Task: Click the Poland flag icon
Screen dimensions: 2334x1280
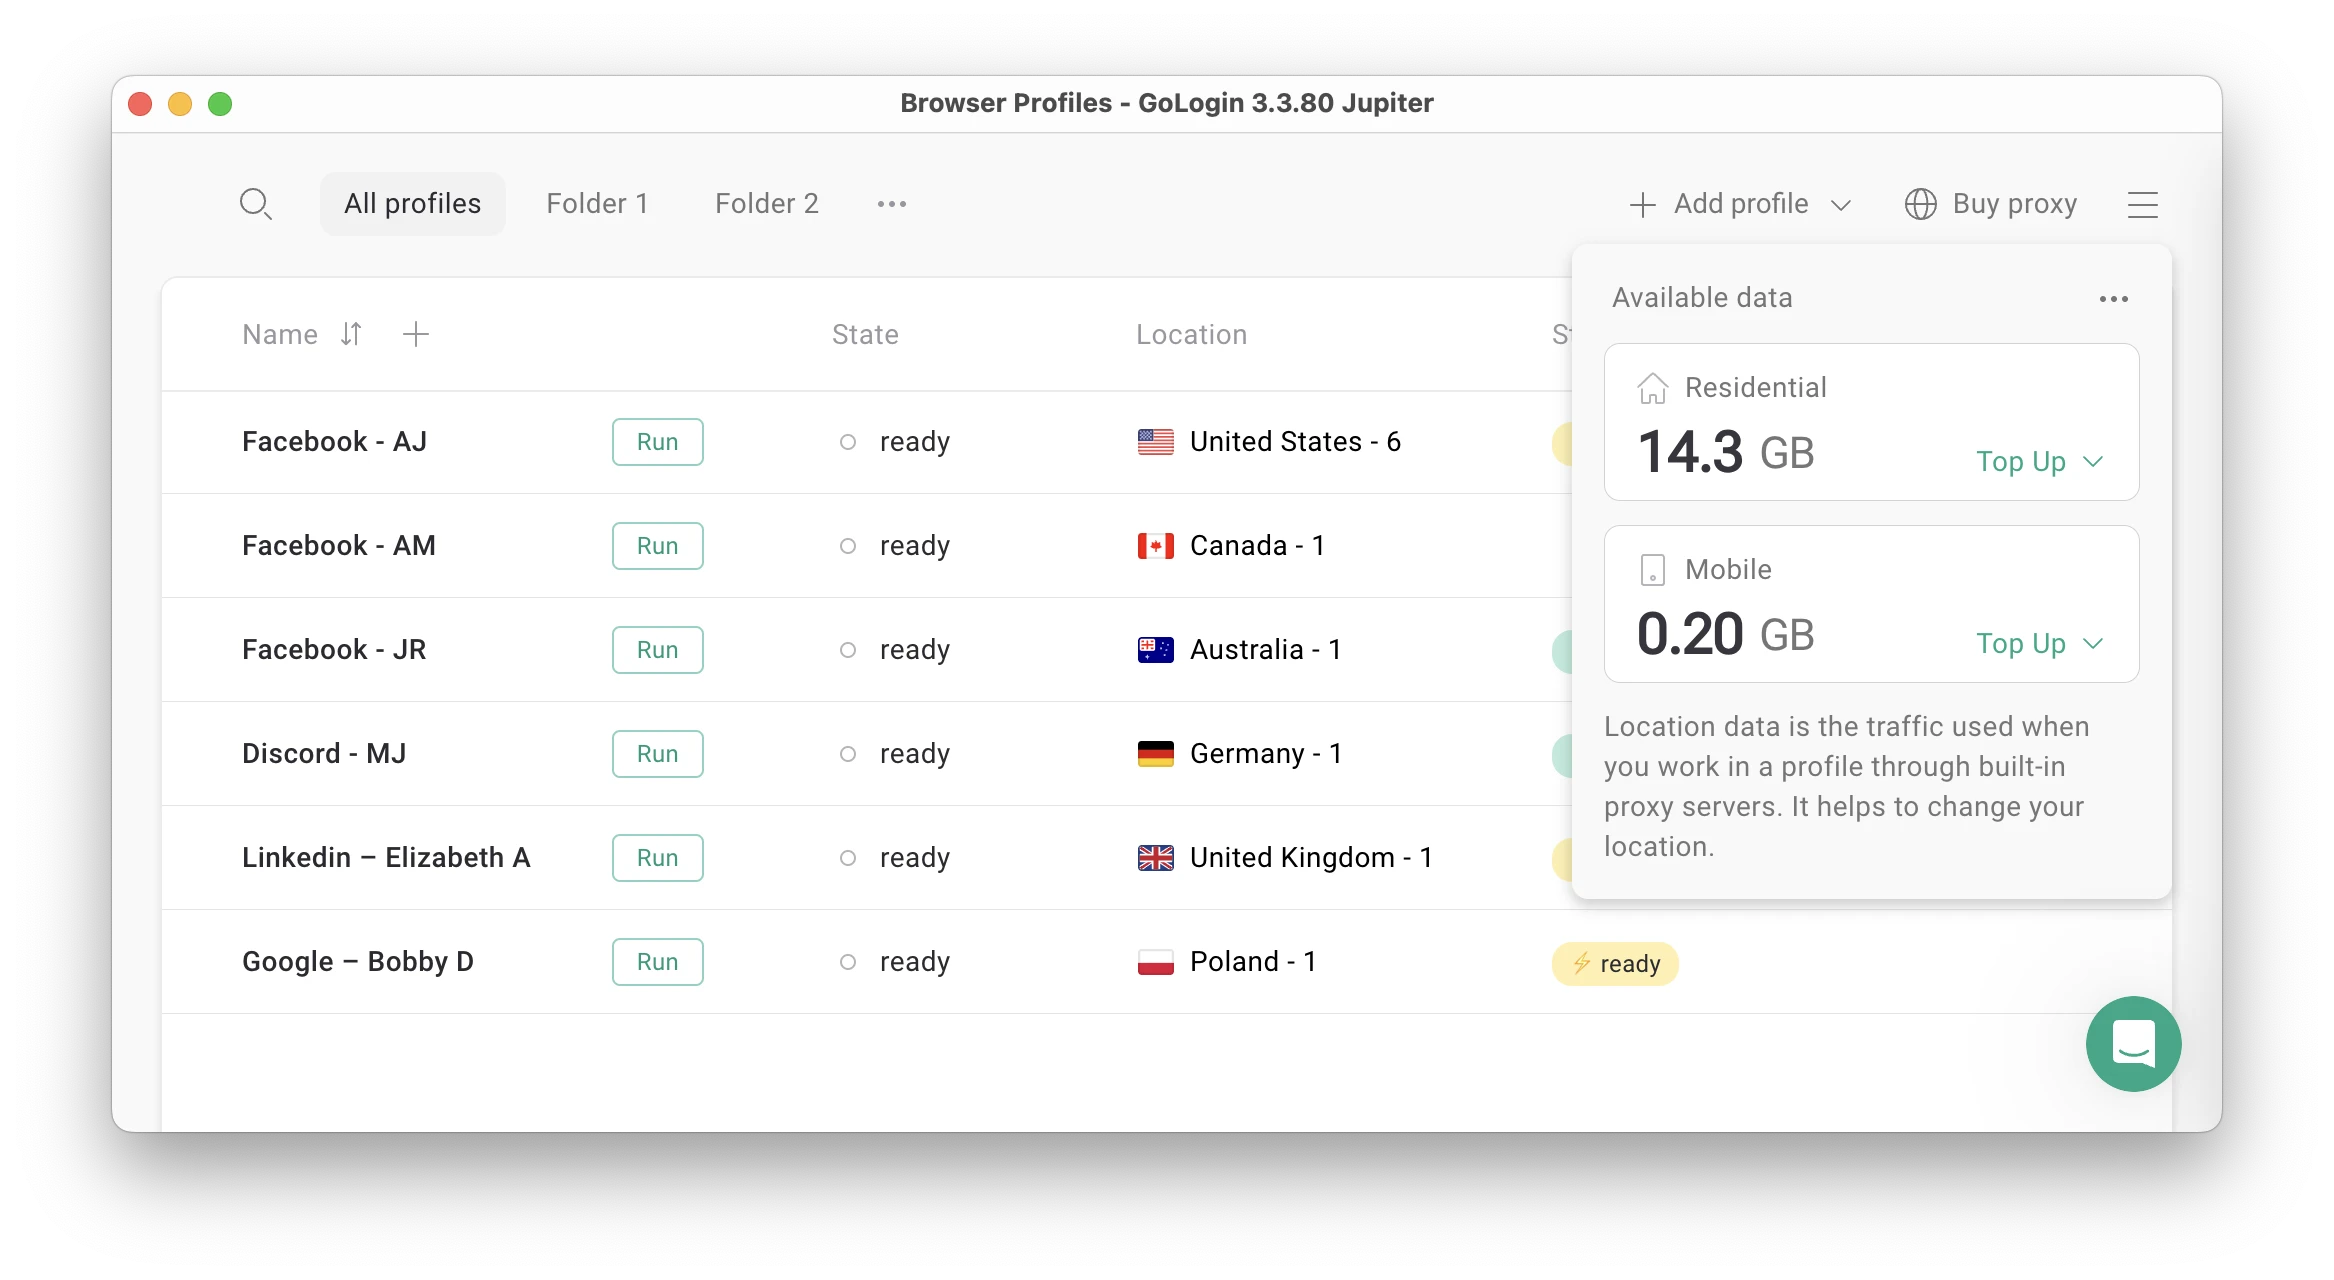Action: (1155, 962)
